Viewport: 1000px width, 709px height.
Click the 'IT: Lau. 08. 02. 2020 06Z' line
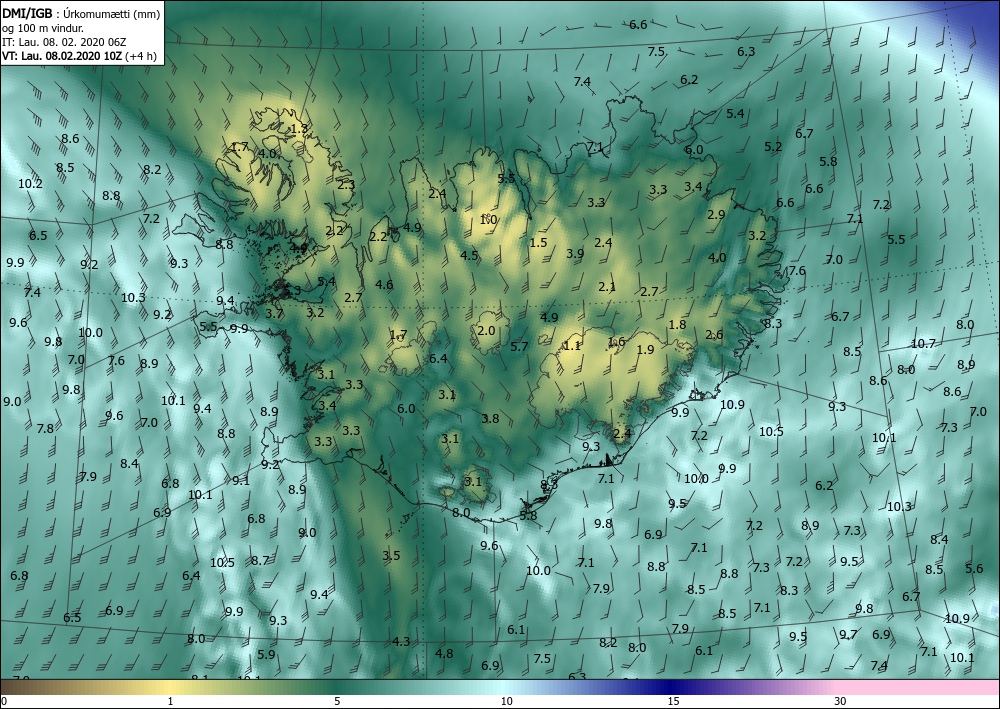[64, 42]
